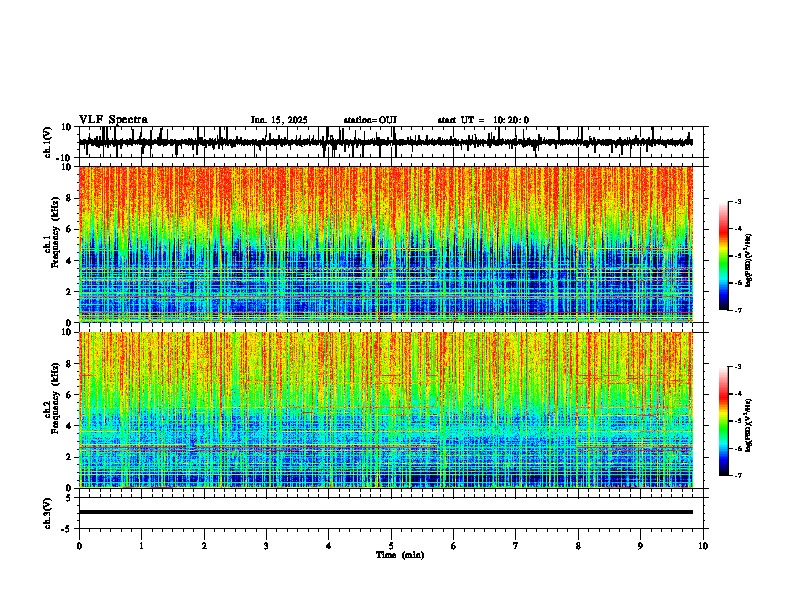Click the "4" time axis tick label
The height and width of the screenshot is (612, 792).
(x=328, y=546)
